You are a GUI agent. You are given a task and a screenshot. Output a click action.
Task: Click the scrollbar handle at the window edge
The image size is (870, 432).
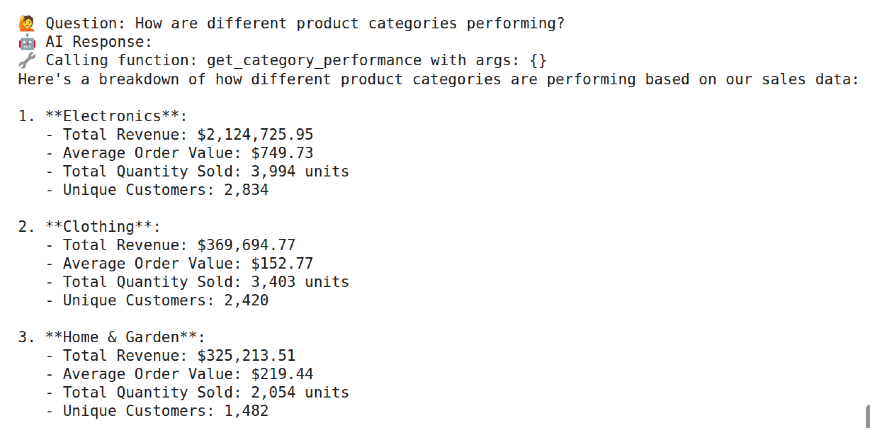point(867,417)
